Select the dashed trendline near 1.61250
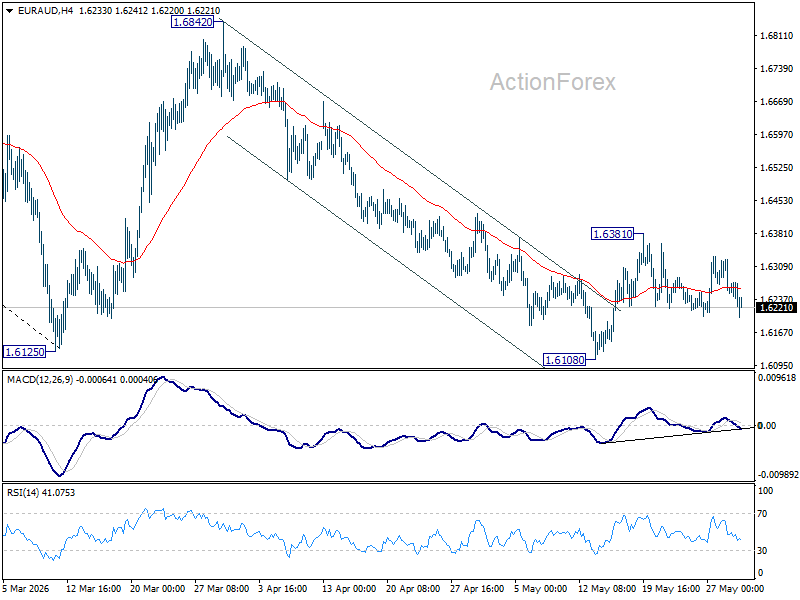This screenshot has width=800, height=600. 29,326
